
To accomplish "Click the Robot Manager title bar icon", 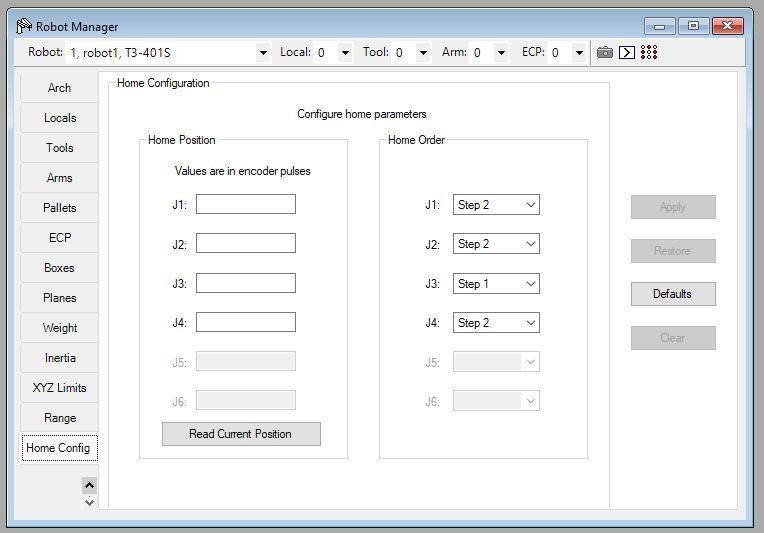I will (x=24, y=26).
